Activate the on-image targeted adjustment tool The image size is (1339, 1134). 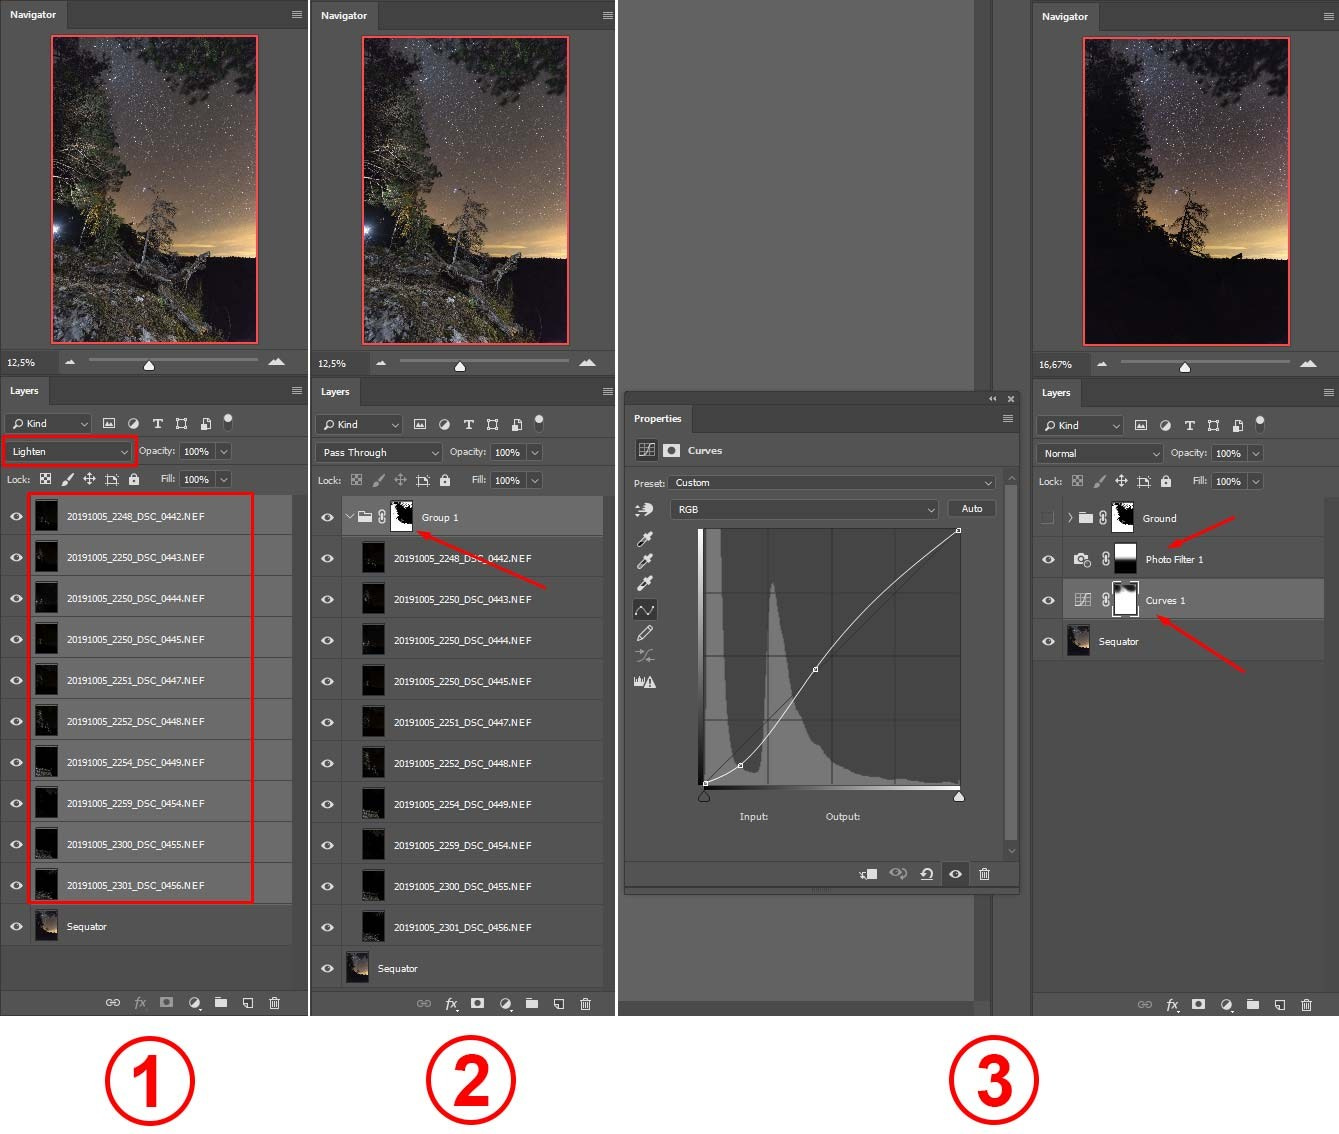pyautogui.click(x=645, y=509)
